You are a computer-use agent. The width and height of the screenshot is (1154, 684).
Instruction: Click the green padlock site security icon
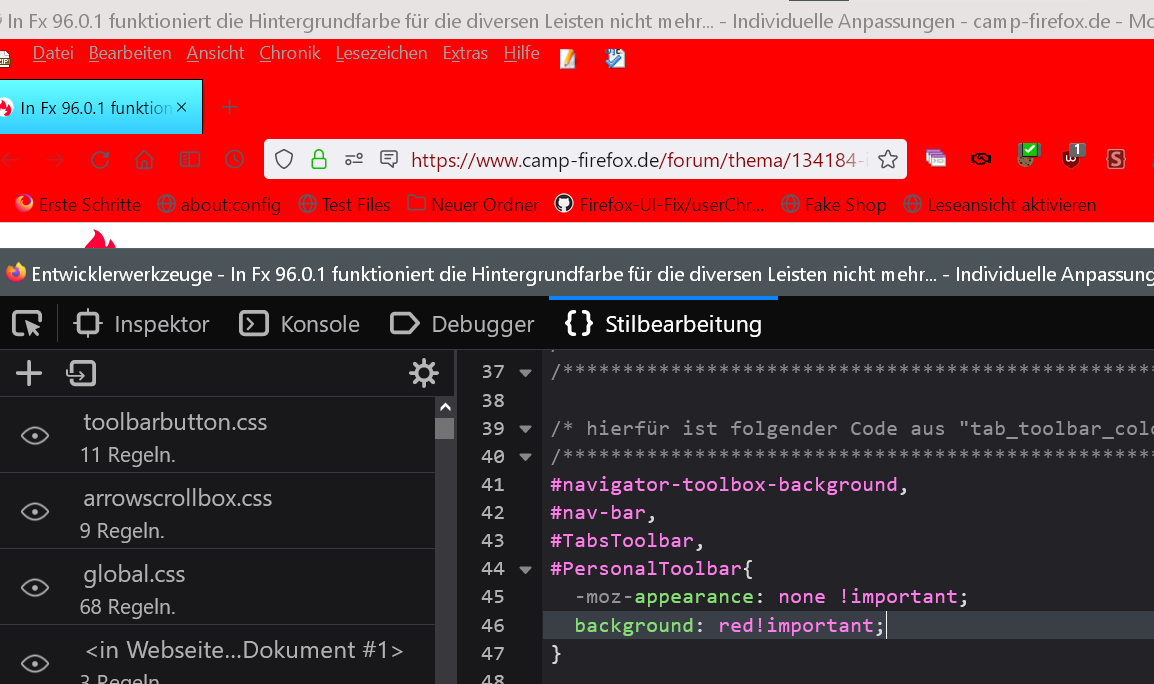(318, 159)
